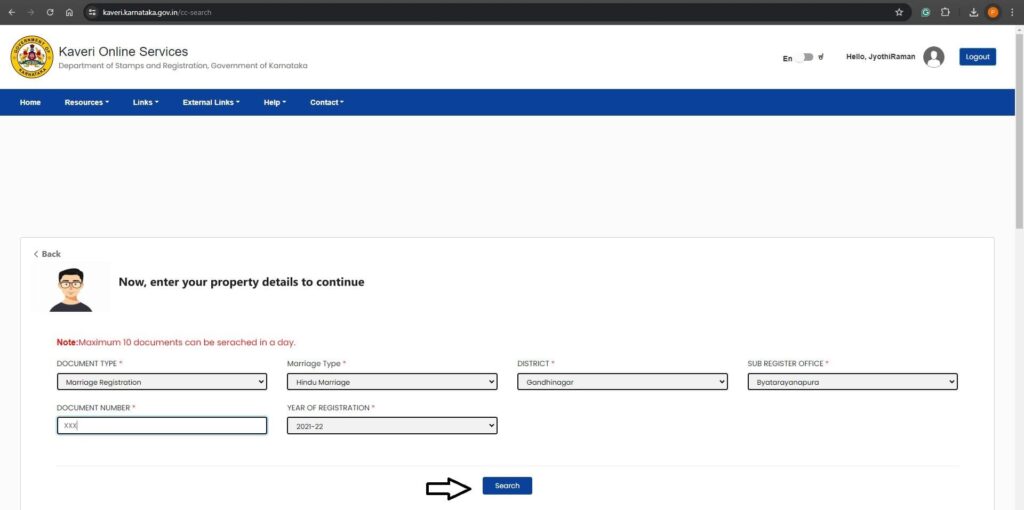Open the Chrome three-dot menu

(x=1012, y=12)
